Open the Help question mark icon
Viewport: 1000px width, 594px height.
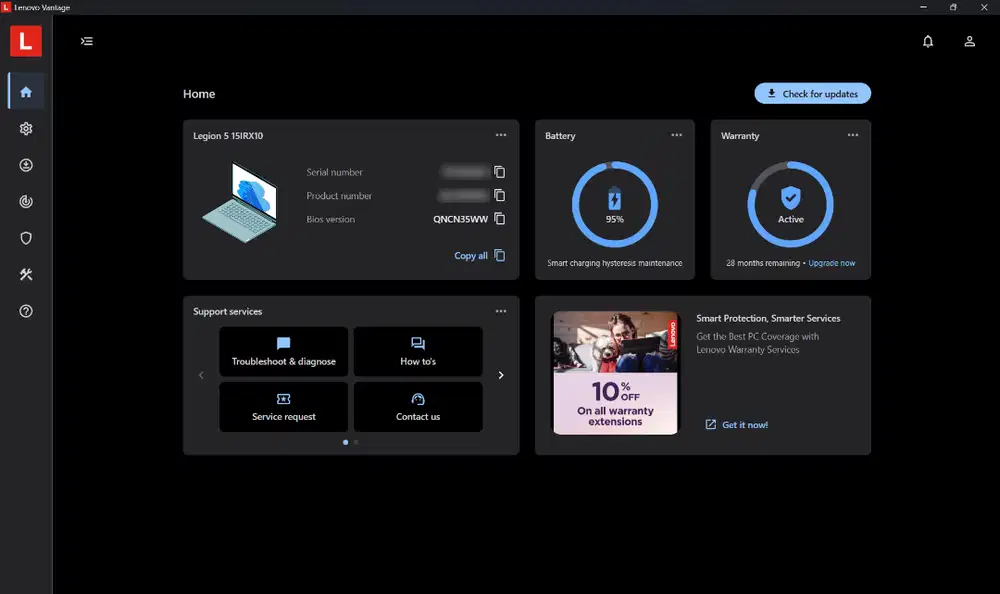pos(26,311)
